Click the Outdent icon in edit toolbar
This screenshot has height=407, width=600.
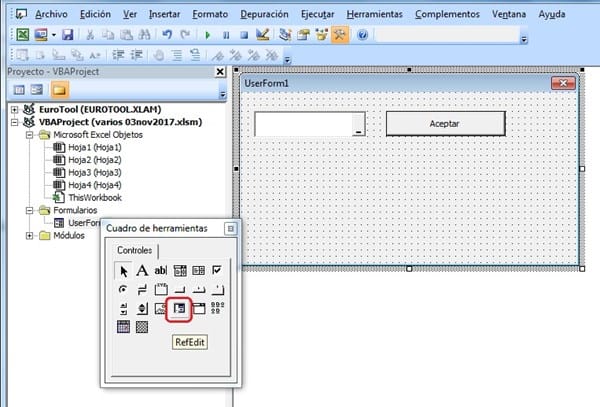tap(137, 55)
